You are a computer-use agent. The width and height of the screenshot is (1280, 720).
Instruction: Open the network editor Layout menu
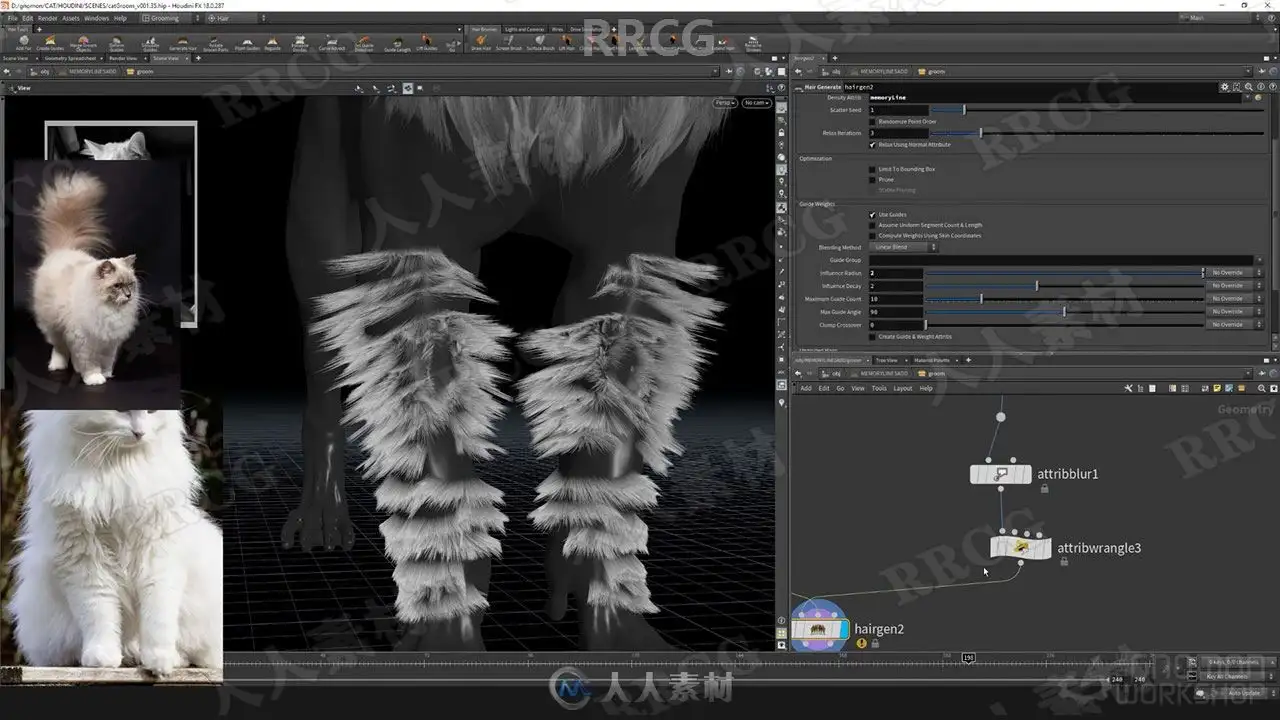902,388
